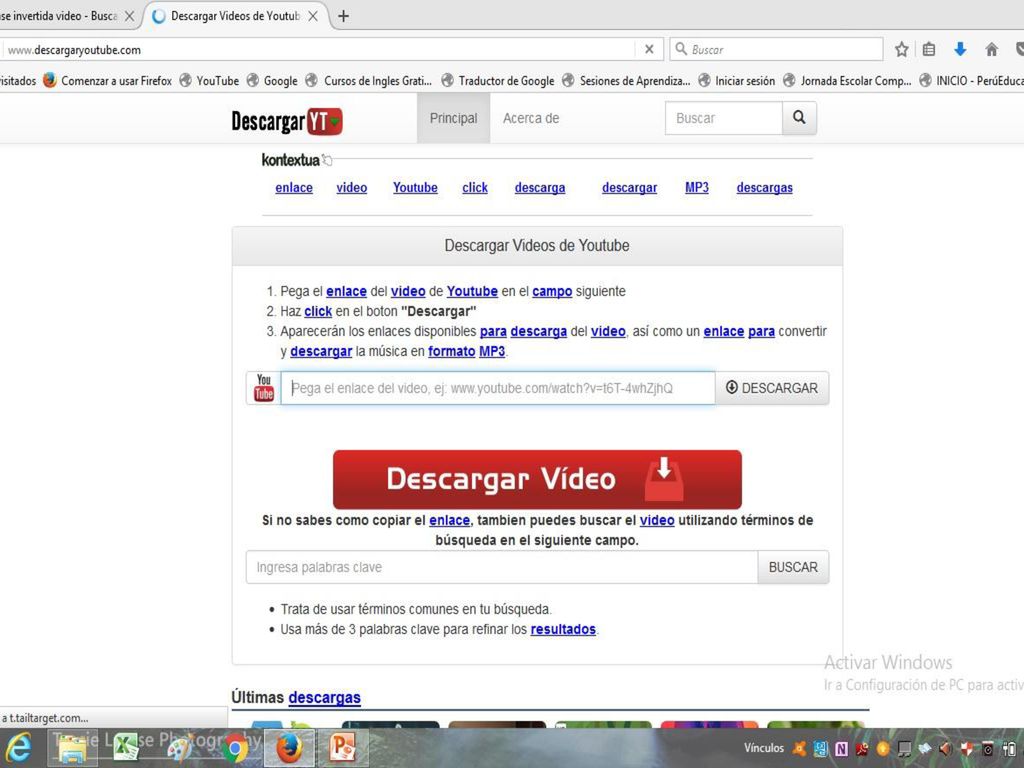Click the YouTube logo beside the link field
1024x768 pixels.
264,388
